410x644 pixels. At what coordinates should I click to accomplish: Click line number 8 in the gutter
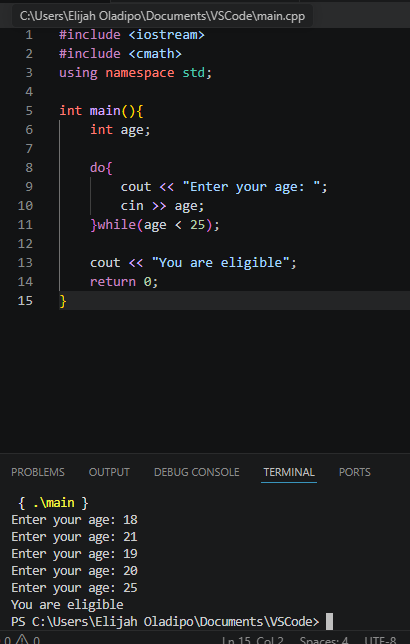pyautogui.click(x=29, y=168)
